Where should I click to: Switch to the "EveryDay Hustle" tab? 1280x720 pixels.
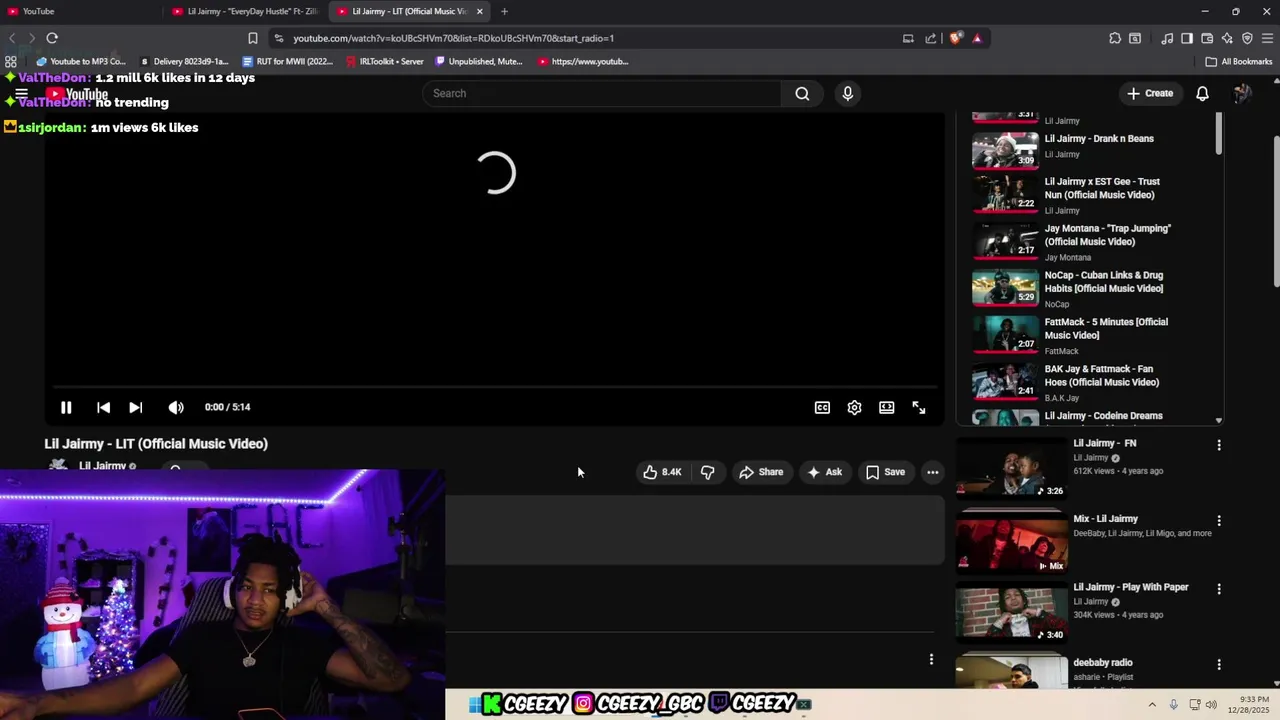point(245,11)
